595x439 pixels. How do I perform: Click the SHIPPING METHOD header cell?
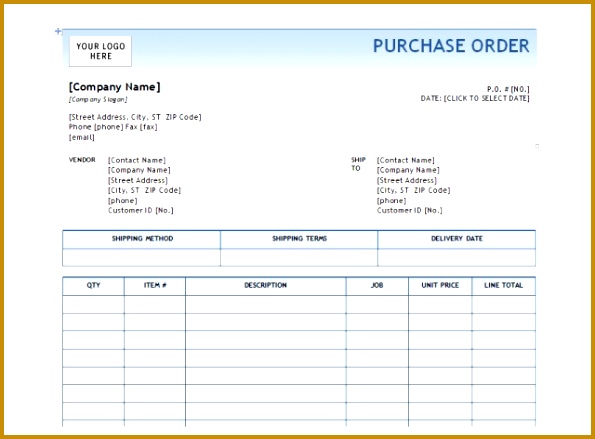pos(142,239)
